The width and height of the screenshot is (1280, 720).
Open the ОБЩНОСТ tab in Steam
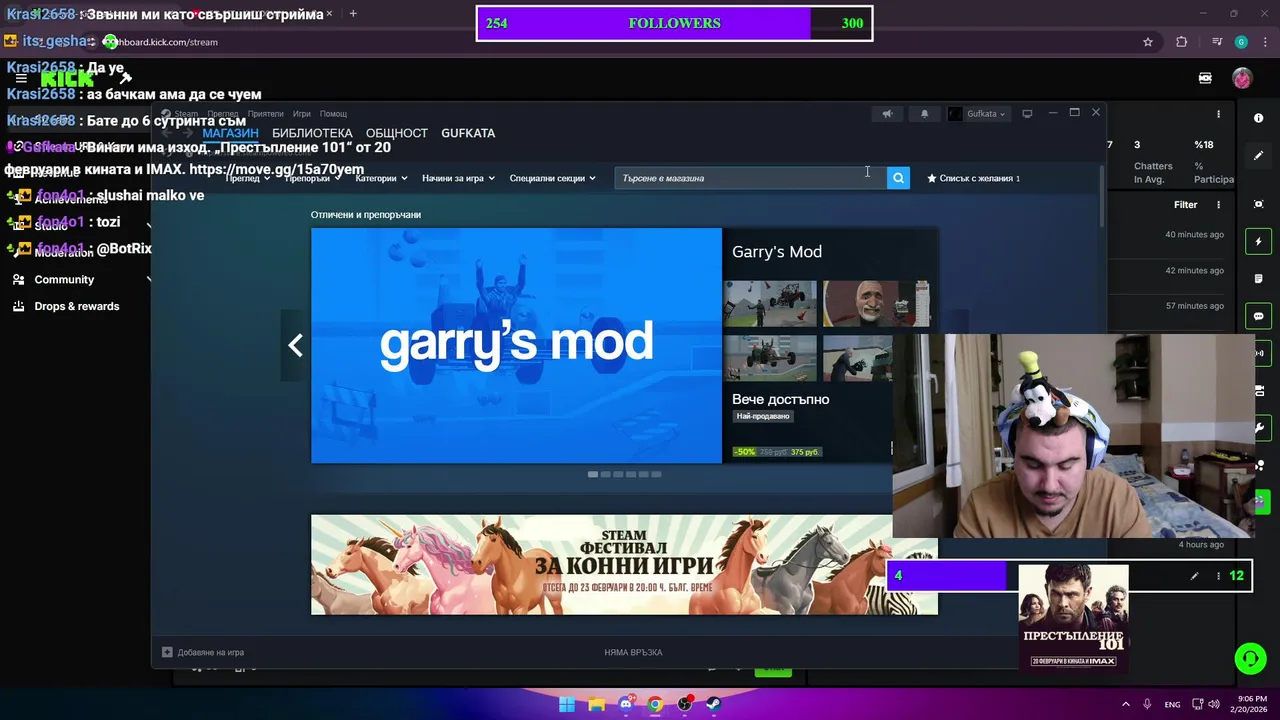pos(397,133)
